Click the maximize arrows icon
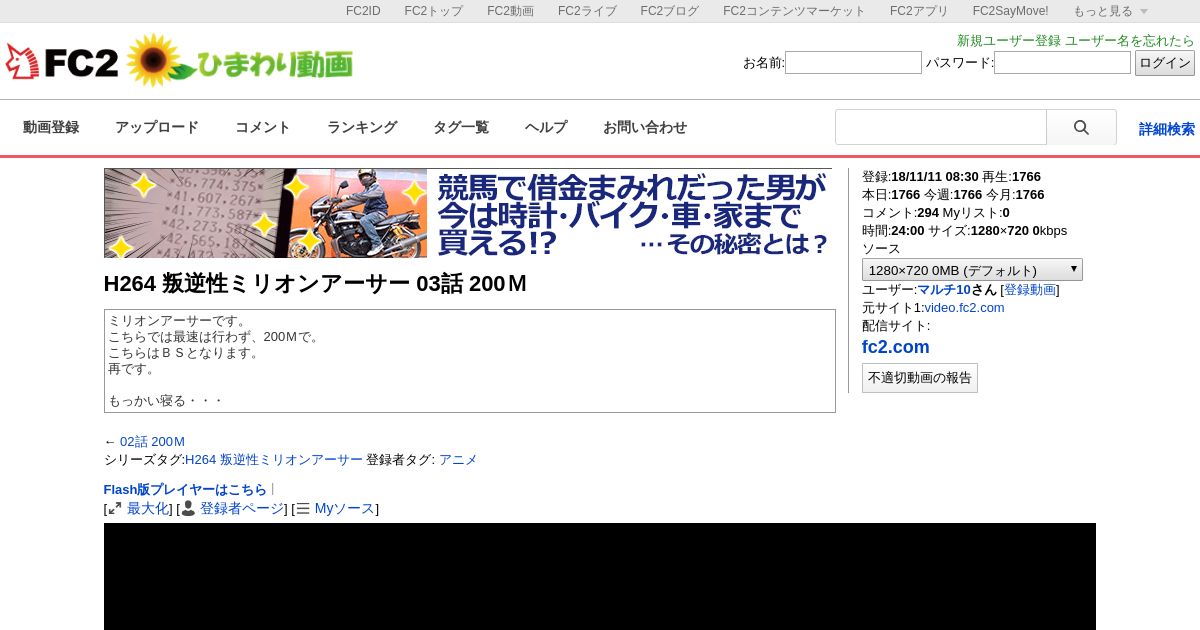Screen dimensions: 1200x630 click(x=115, y=509)
